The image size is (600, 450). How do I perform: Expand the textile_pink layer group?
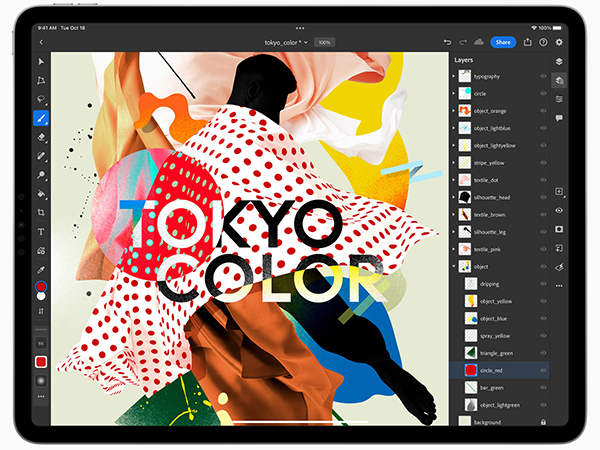point(454,249)
